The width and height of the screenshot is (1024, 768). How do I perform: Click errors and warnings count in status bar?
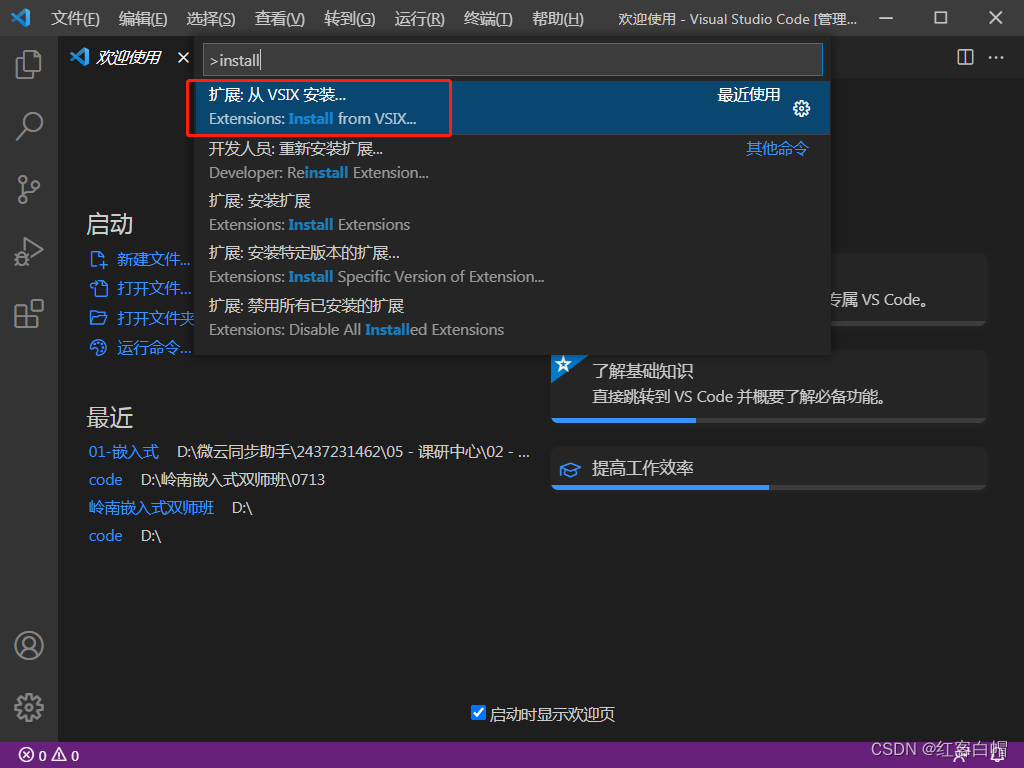[50, 755]
